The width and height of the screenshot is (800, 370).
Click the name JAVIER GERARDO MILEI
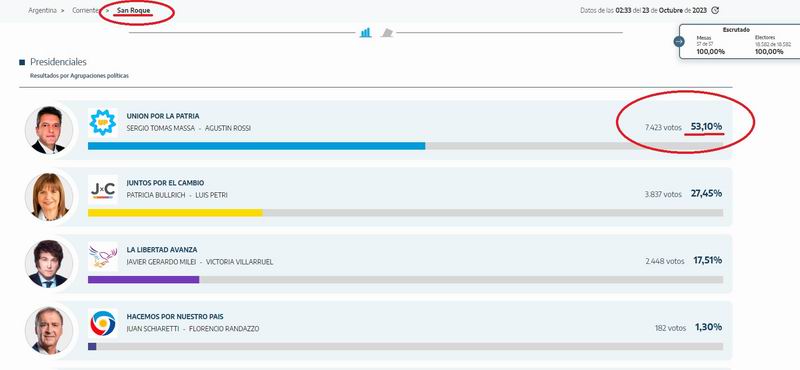coord(161,262)
